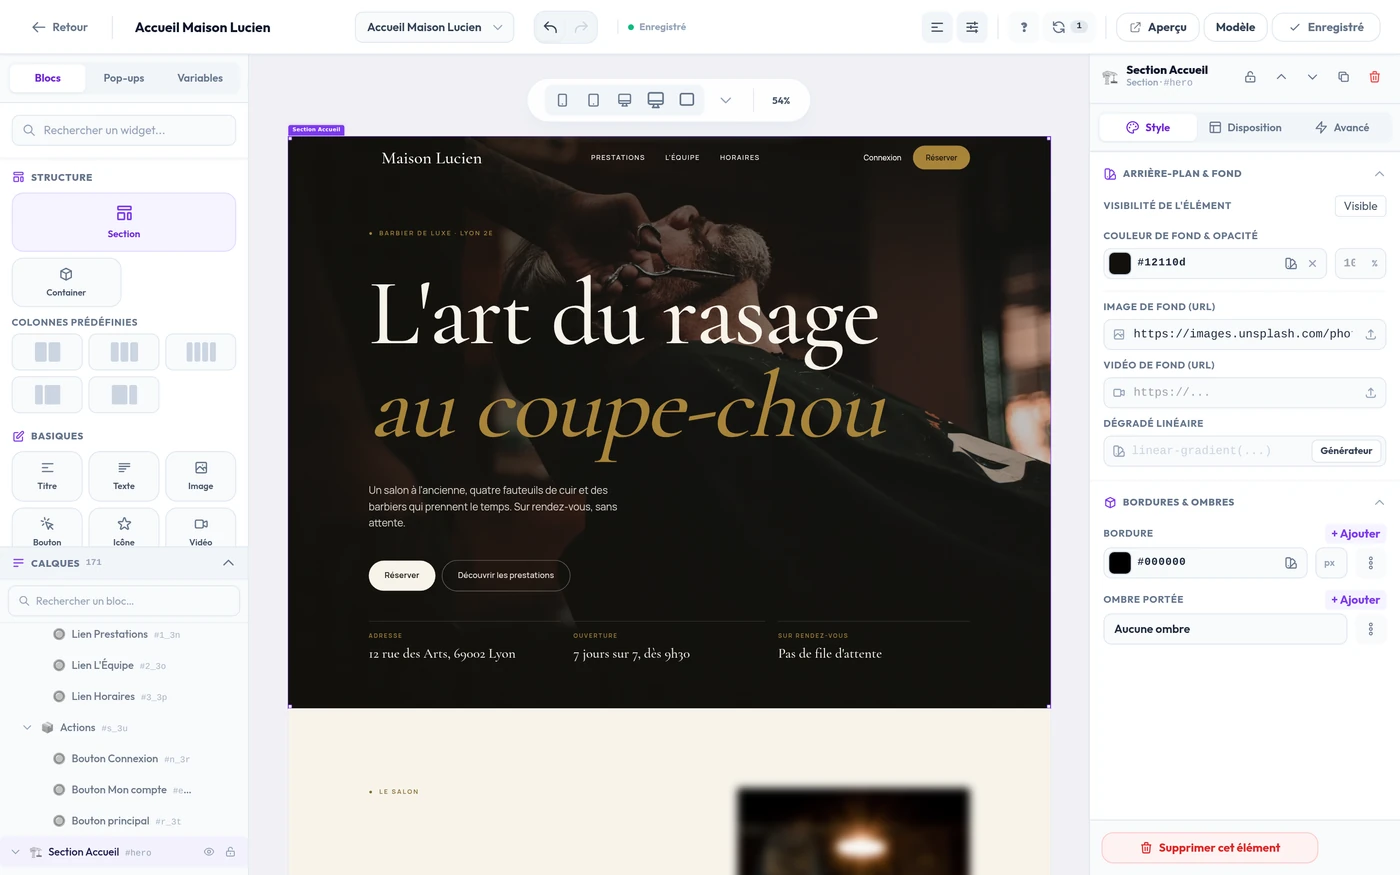This screenshot has width=1400, height=875.
Task: Open the Accueil Maison Lucien page dropdown
Action: (x=434, y=27)
